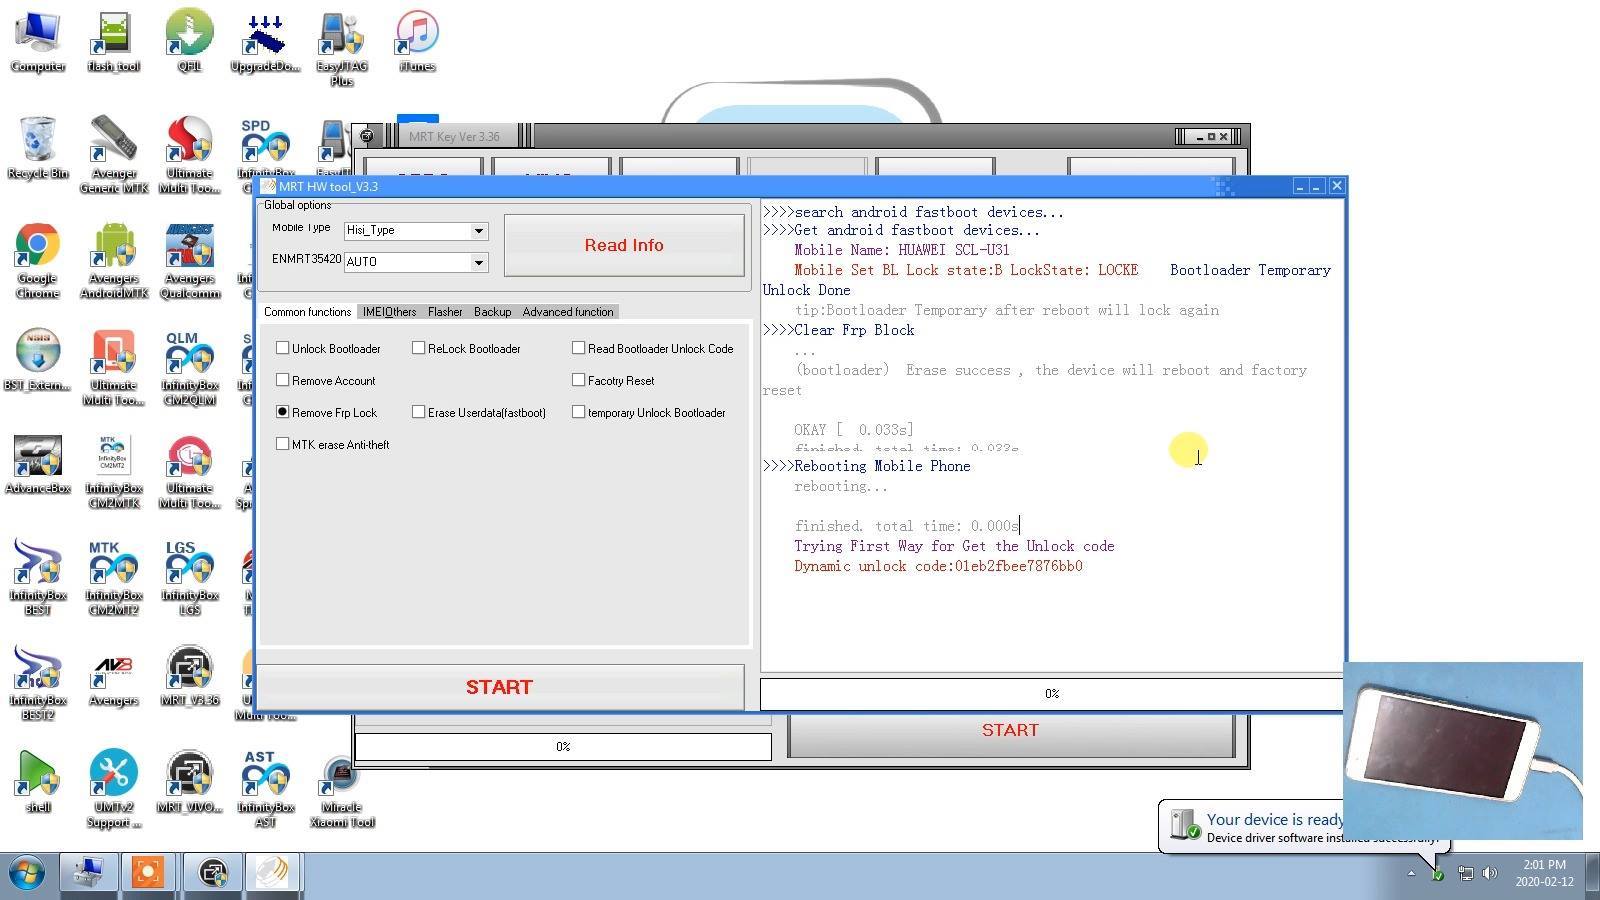1600x900 pixels.
Task: Open the Advanced function tab
Action: [x=568, y=312]
